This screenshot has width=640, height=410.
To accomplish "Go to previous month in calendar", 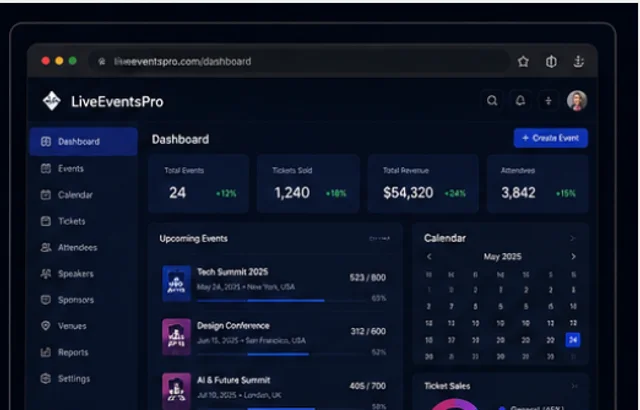I will [429, 257].
